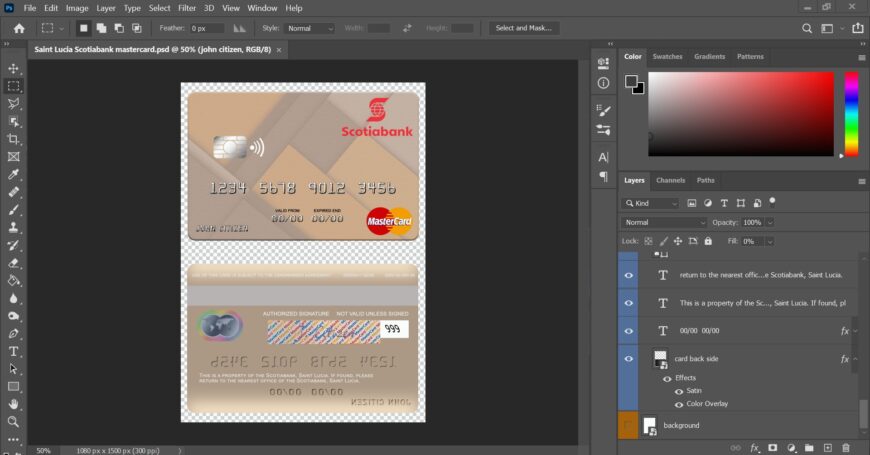Toggle visibility of layer Effects

667,378
